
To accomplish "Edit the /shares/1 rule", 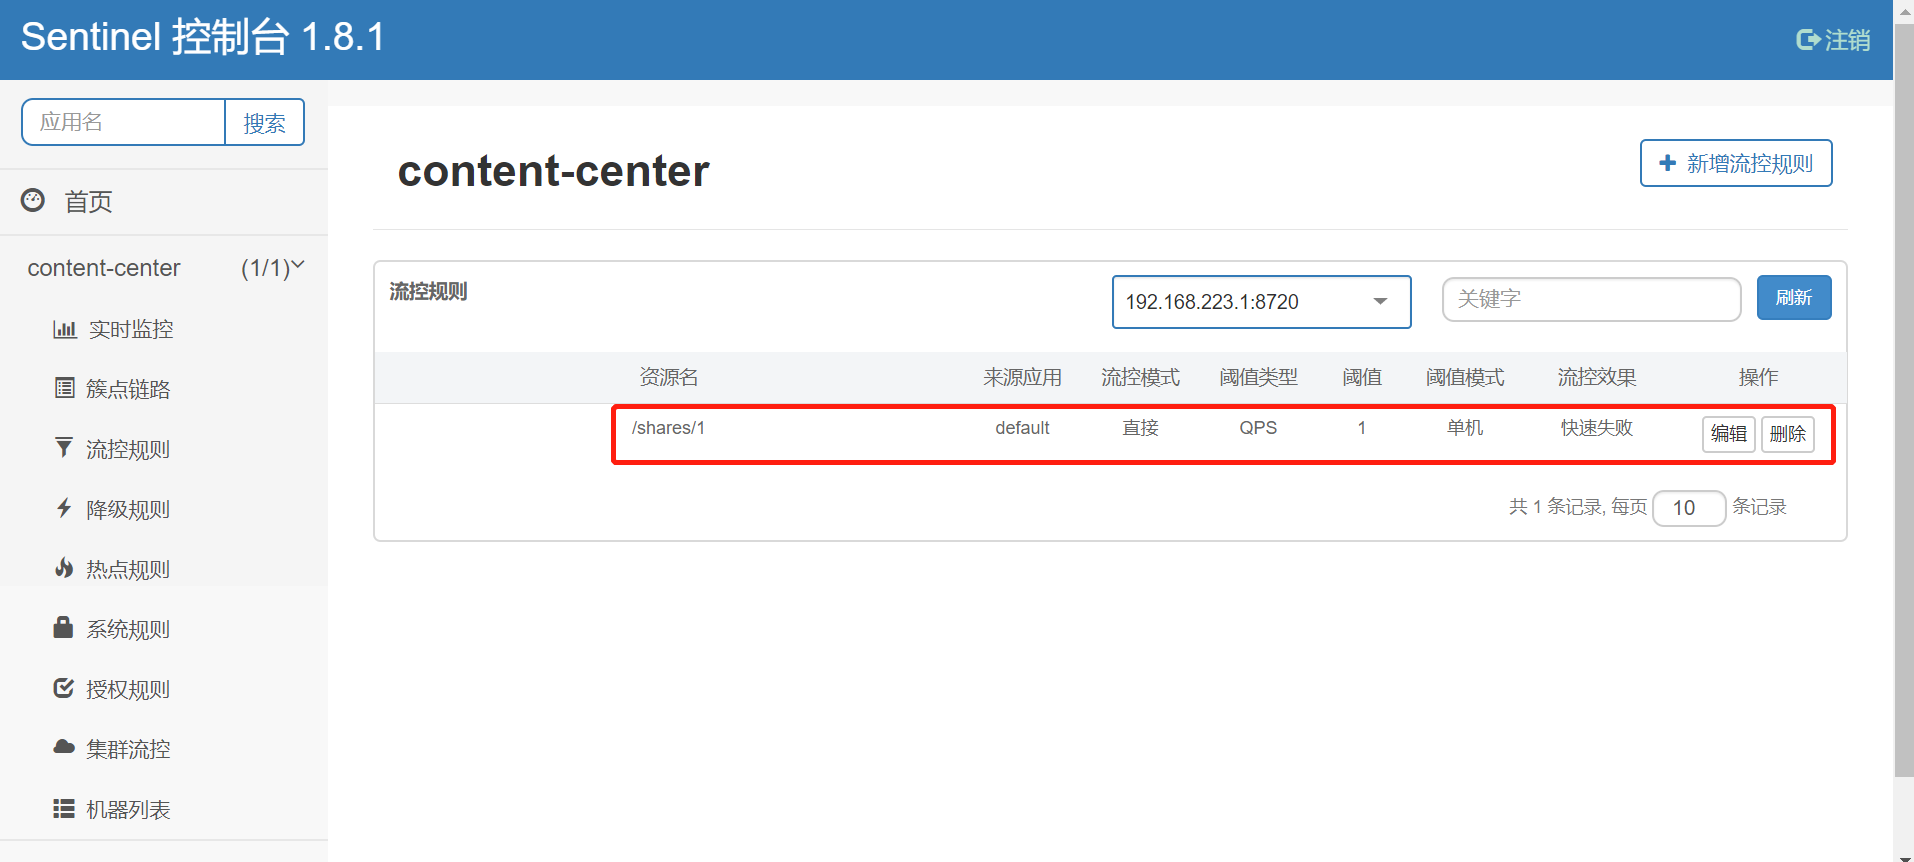I will tap(1729, 434).
